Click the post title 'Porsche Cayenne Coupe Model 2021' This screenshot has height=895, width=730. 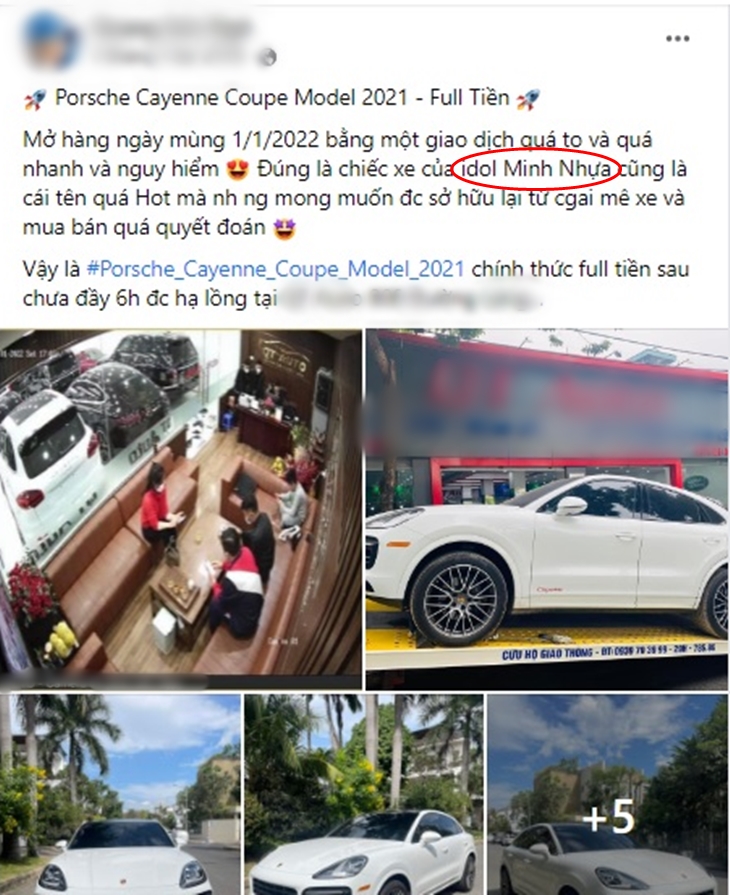tap(231, 98)
